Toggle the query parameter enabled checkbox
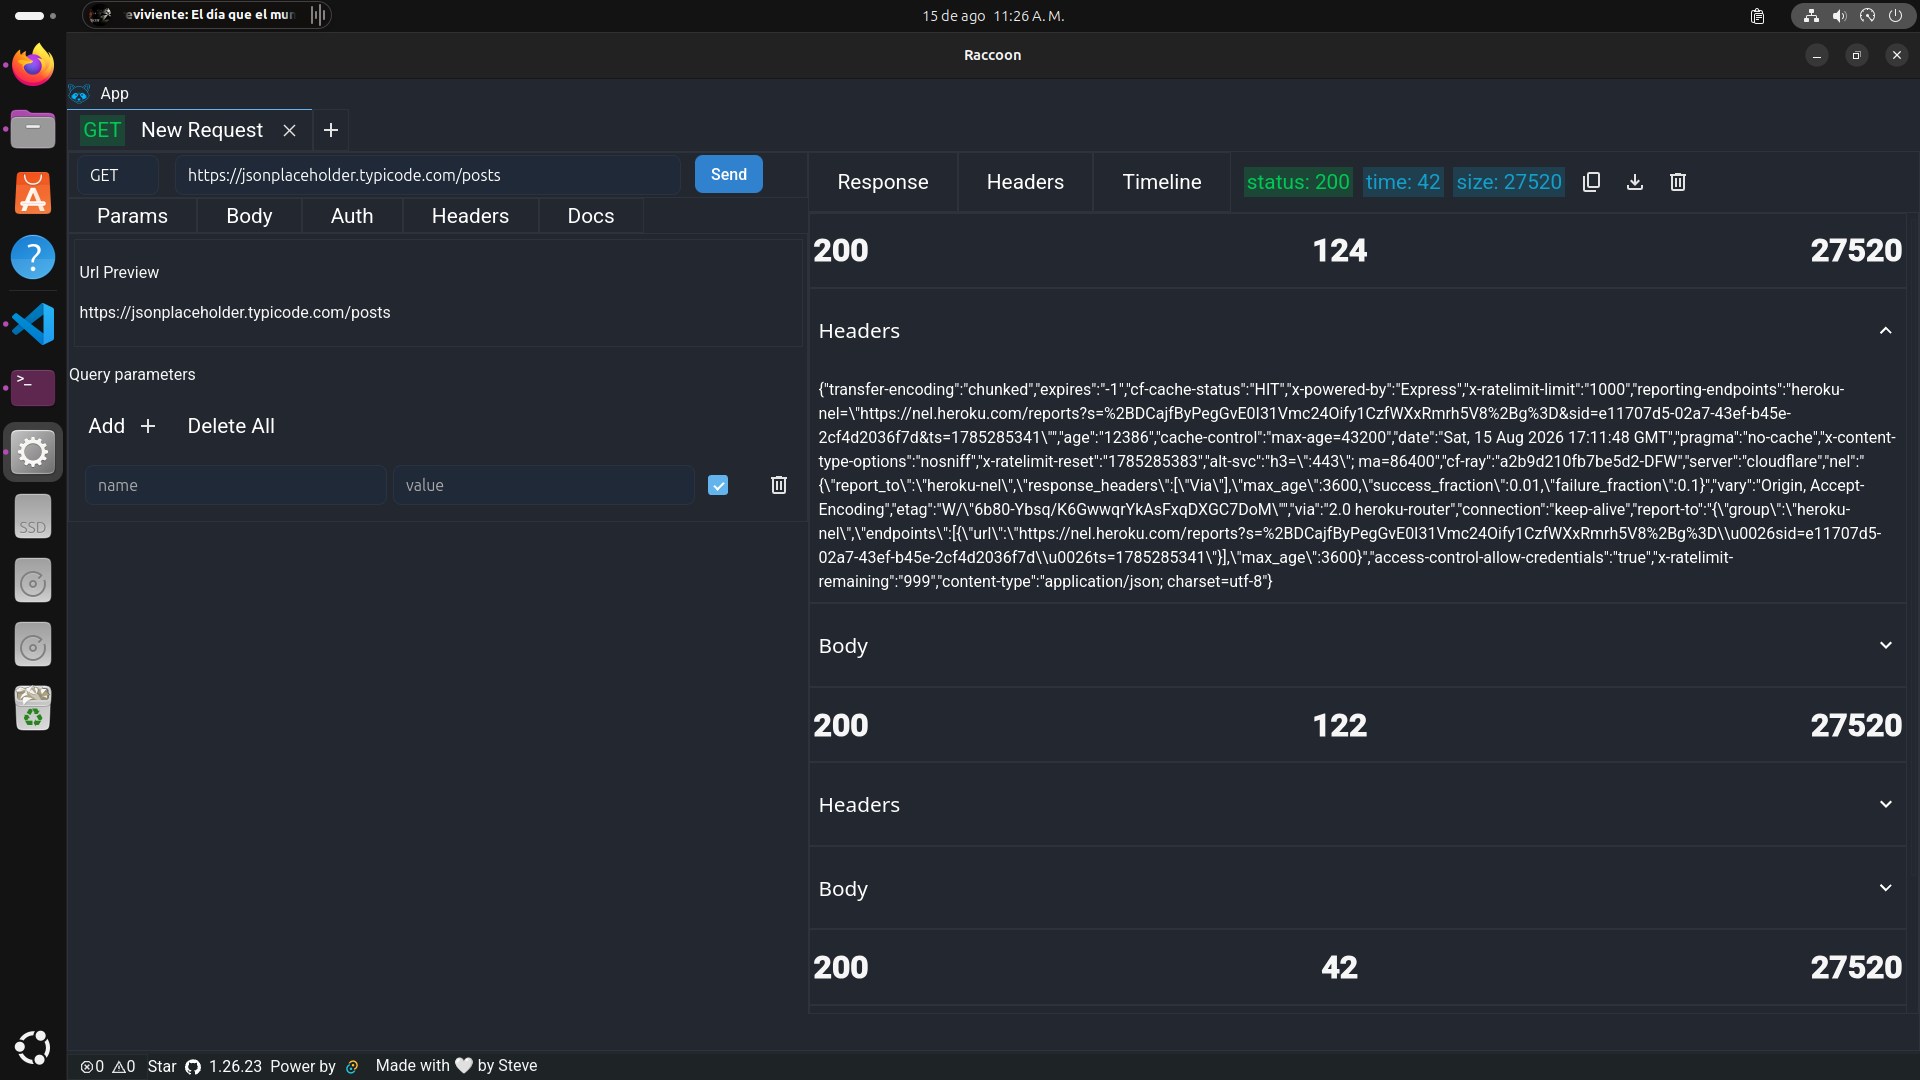Screen dimensions: 1920x1080 718,485
